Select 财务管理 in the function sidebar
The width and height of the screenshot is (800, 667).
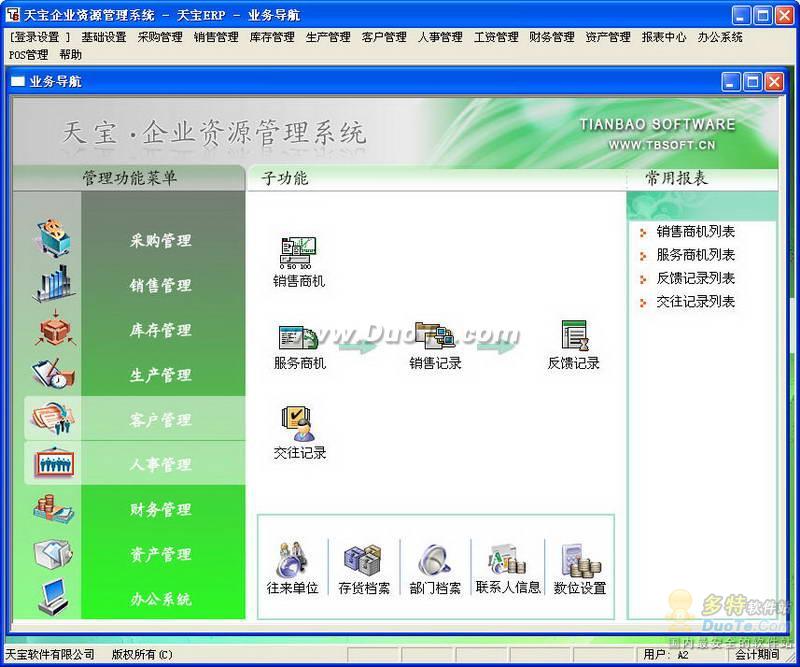(161, 509)
